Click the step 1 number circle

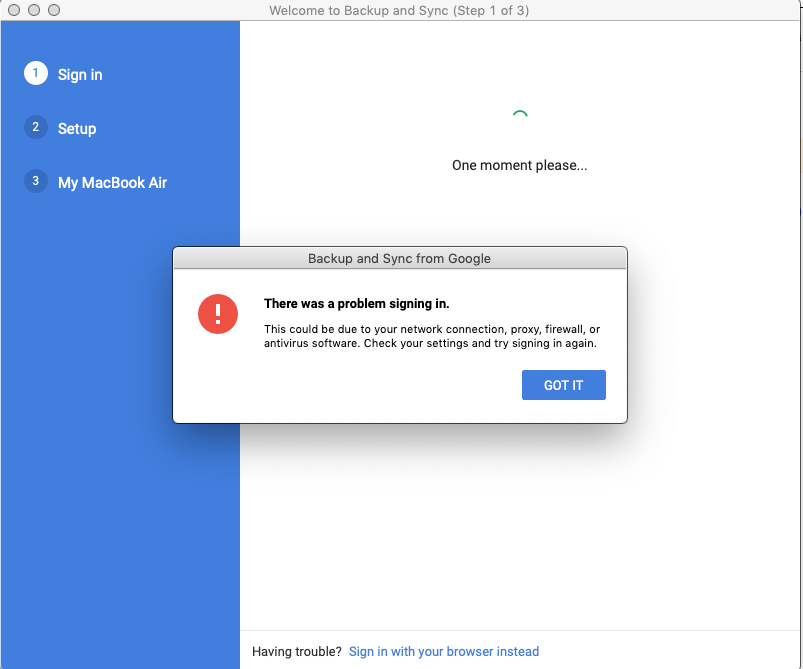tap(36, 73)
